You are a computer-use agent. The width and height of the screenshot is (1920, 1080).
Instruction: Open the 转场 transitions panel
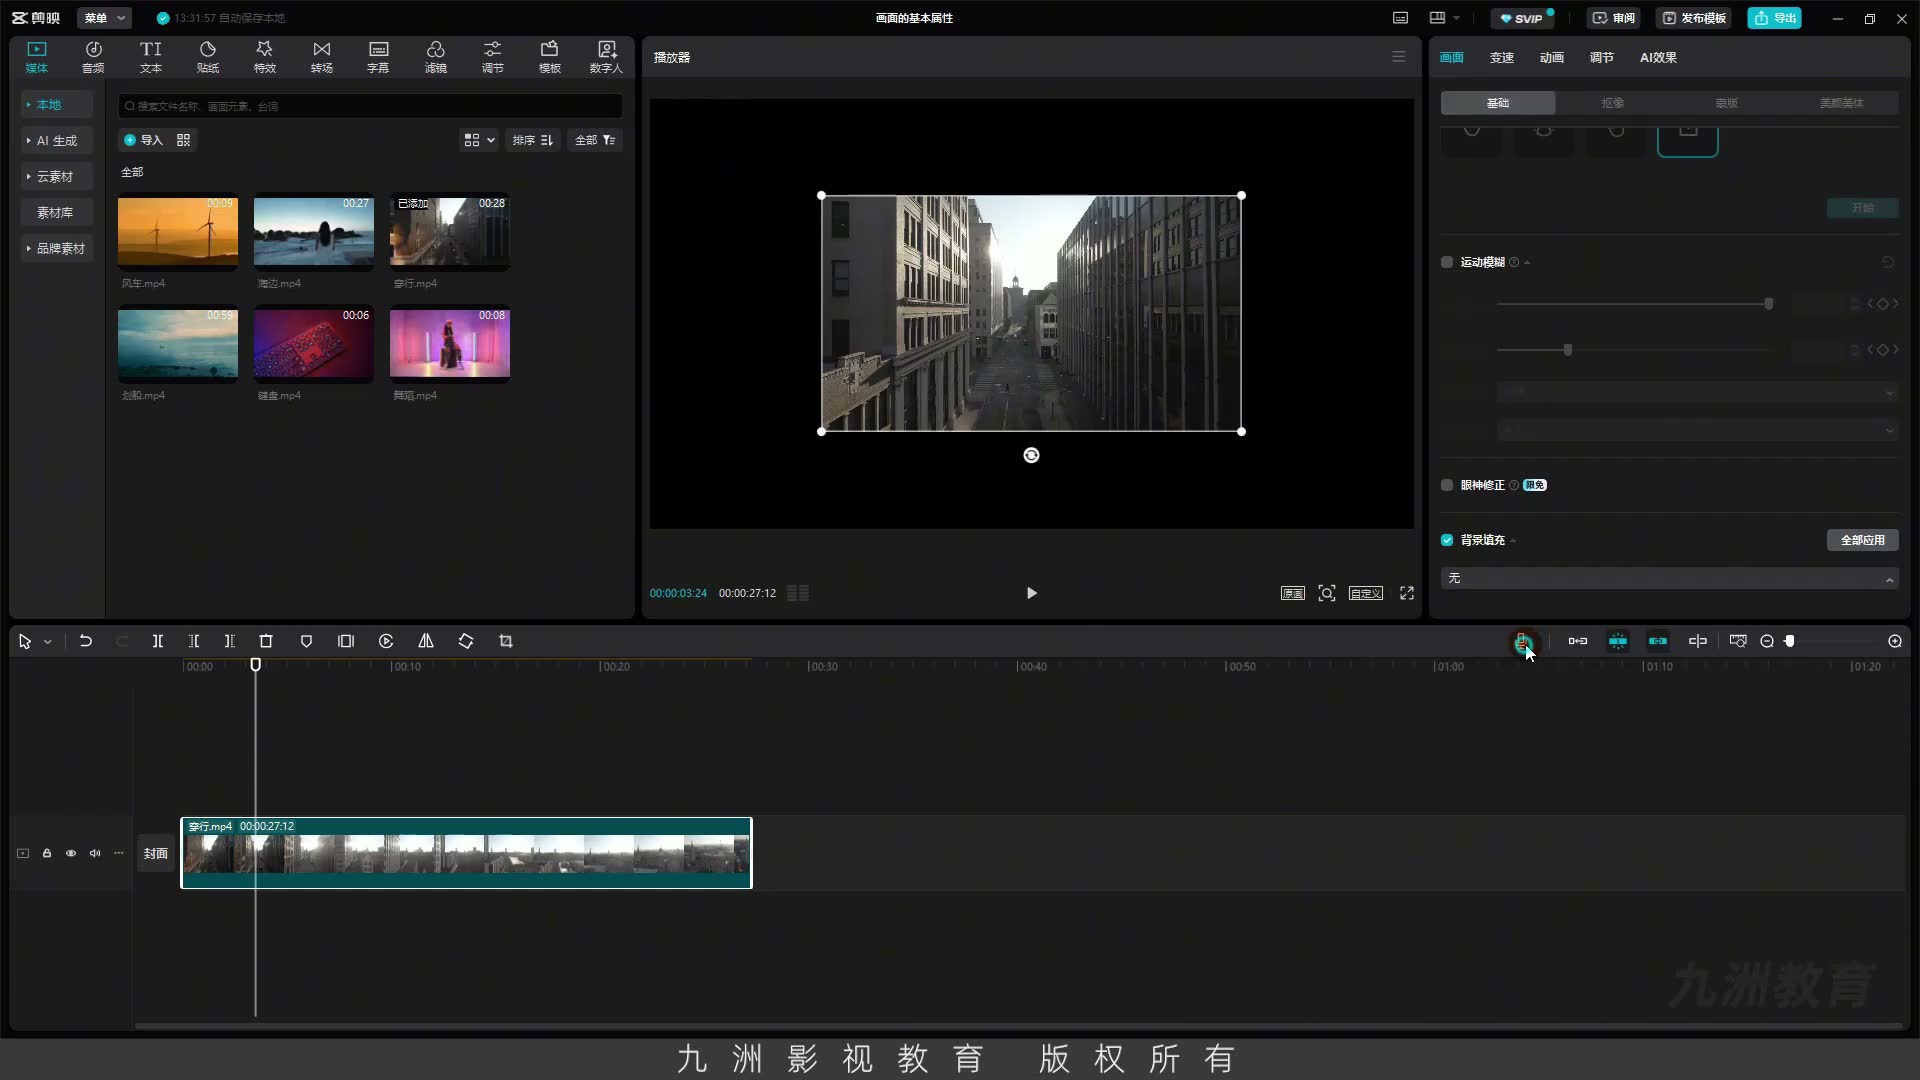[x=322, y=57]
